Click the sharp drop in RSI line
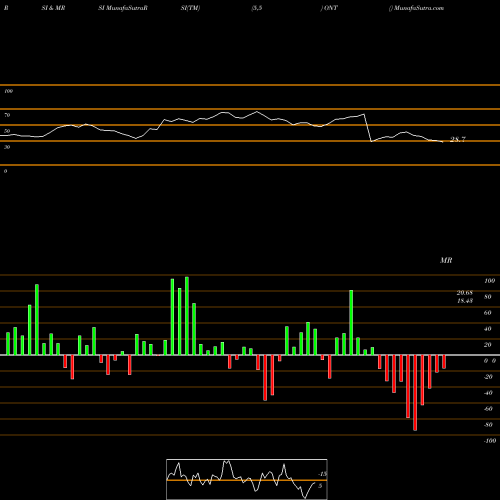Screen dimensions: 500x500 [368, 128]
